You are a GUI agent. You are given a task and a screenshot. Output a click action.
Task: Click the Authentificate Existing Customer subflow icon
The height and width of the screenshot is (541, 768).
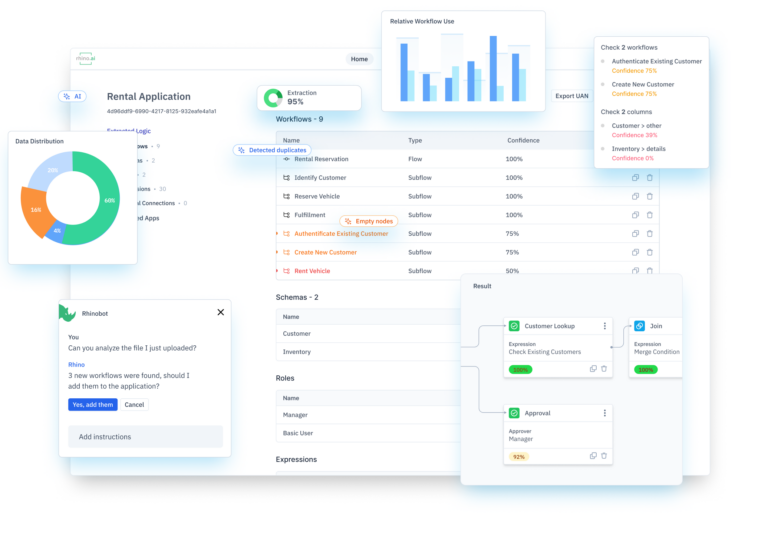[x=287, y=234]
